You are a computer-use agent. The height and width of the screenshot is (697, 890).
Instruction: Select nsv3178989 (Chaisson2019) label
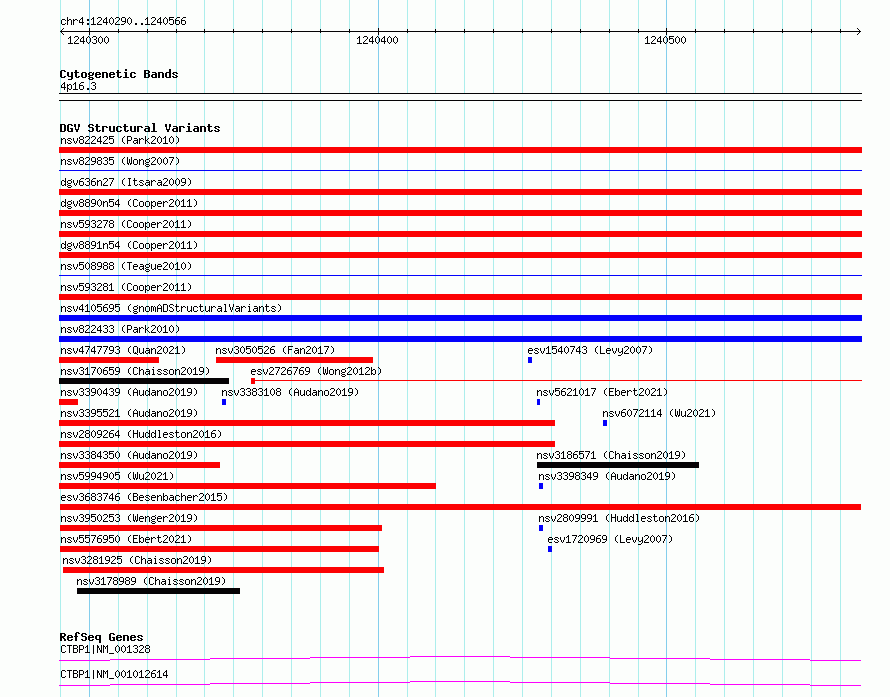tap(151, 581)
